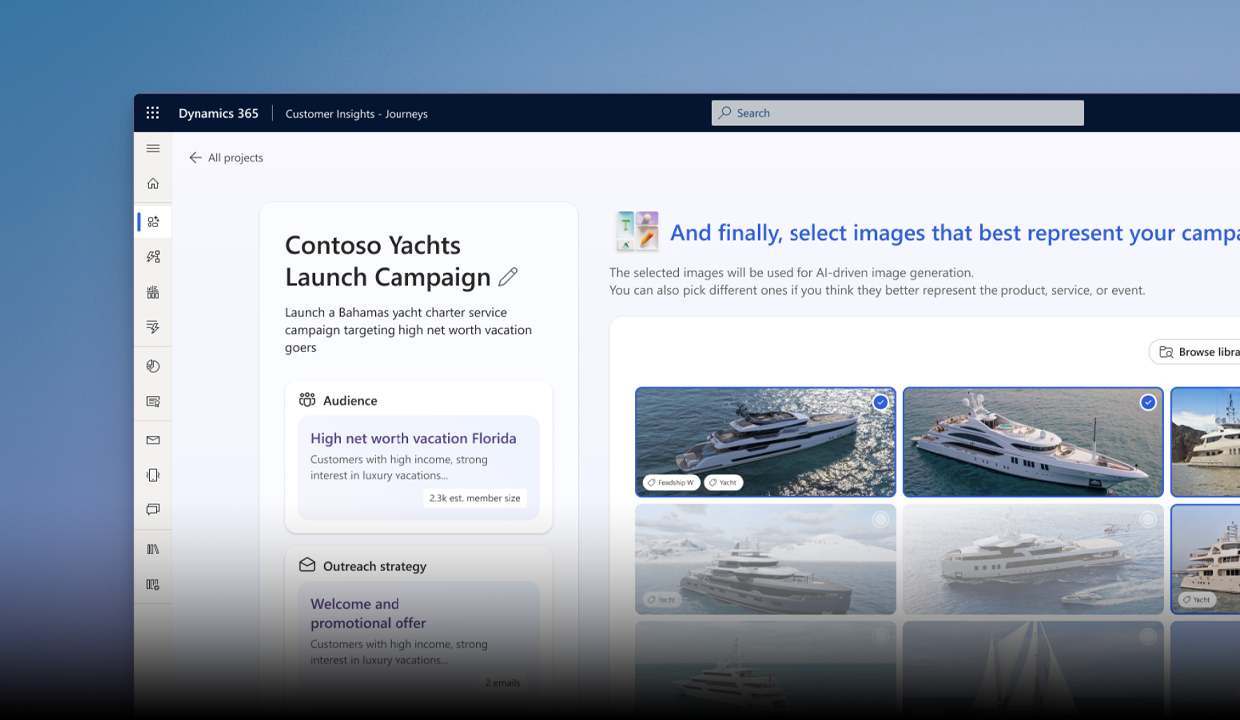Open the app launcher waffle menu
This screenshot has width=1240, height=720.
[x=153, y=113]
